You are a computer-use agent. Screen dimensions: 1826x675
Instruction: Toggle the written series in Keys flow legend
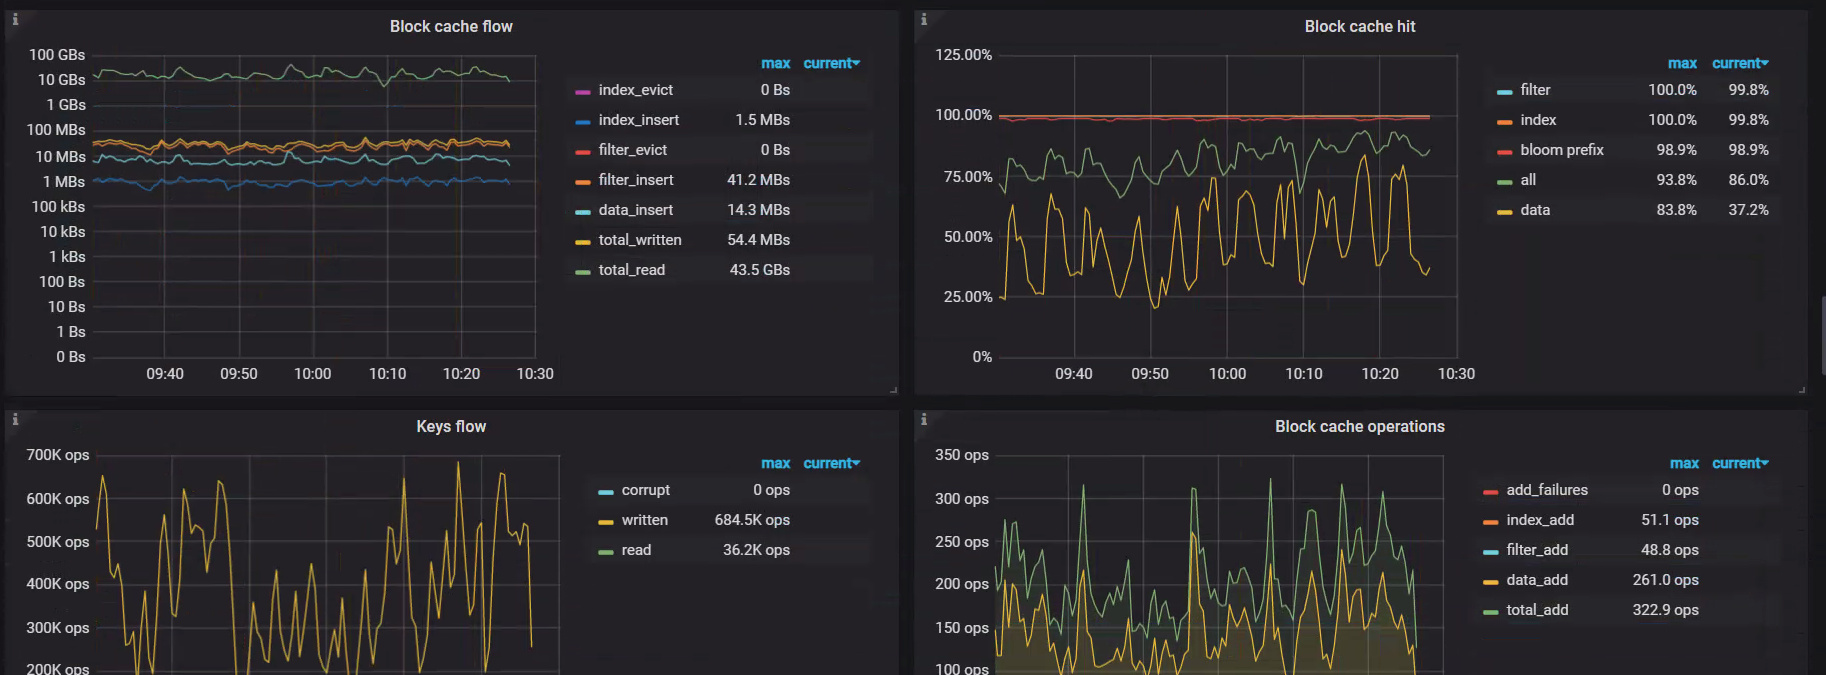[644, 520]
